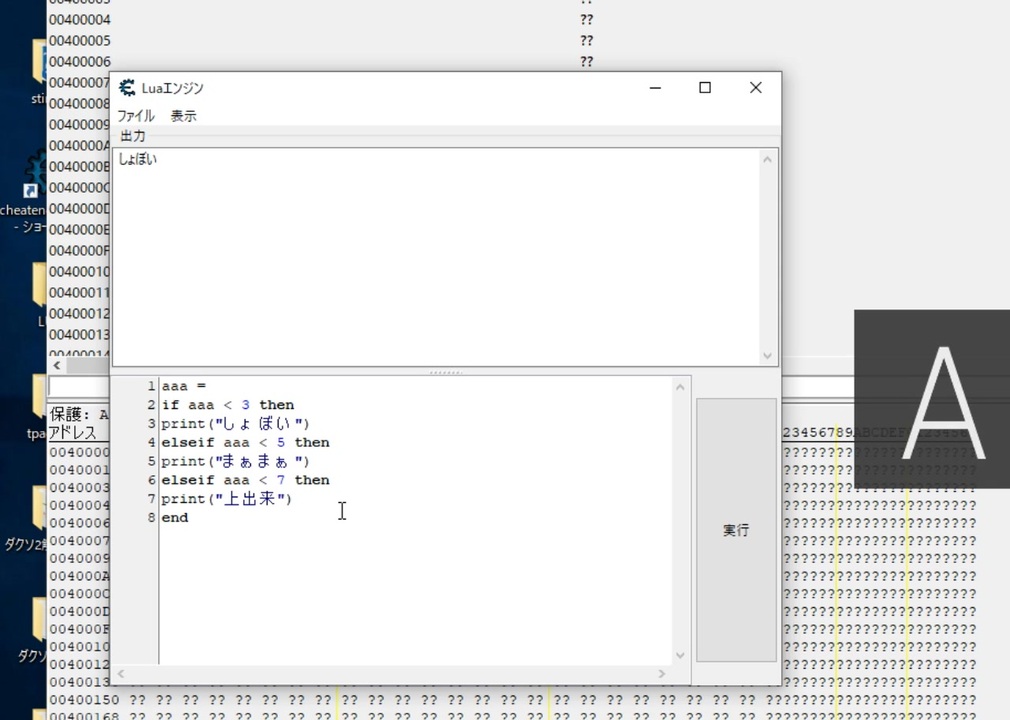
Task: Click the アドレス column header
Action: (x=72, y=432)
